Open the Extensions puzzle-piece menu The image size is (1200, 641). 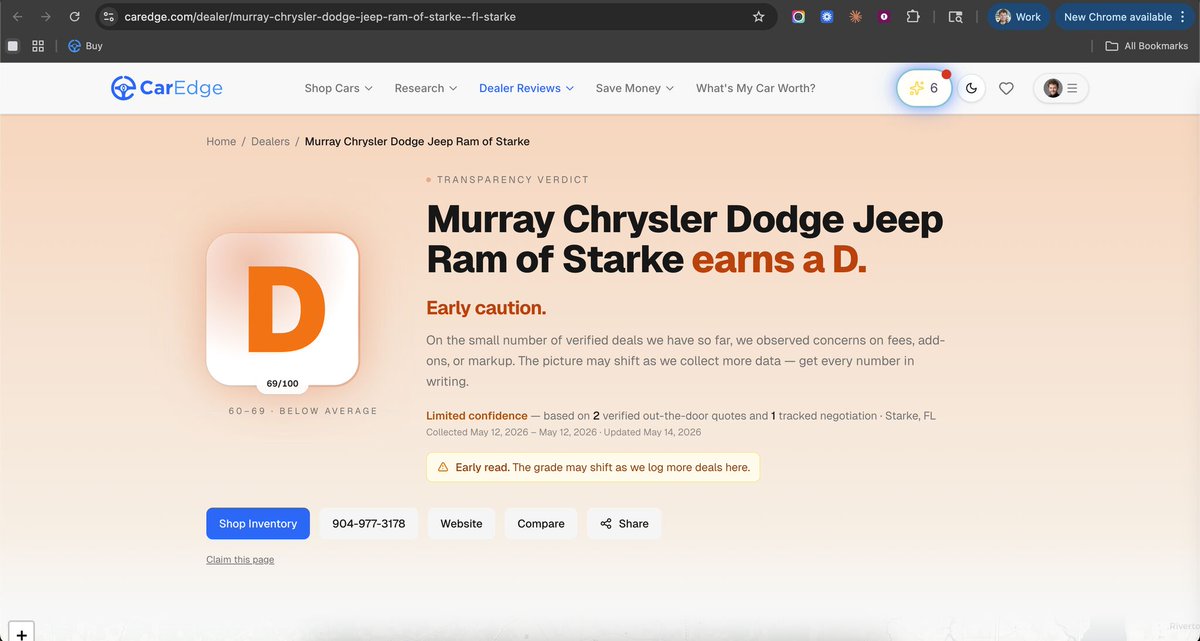(x=913, y=17)
